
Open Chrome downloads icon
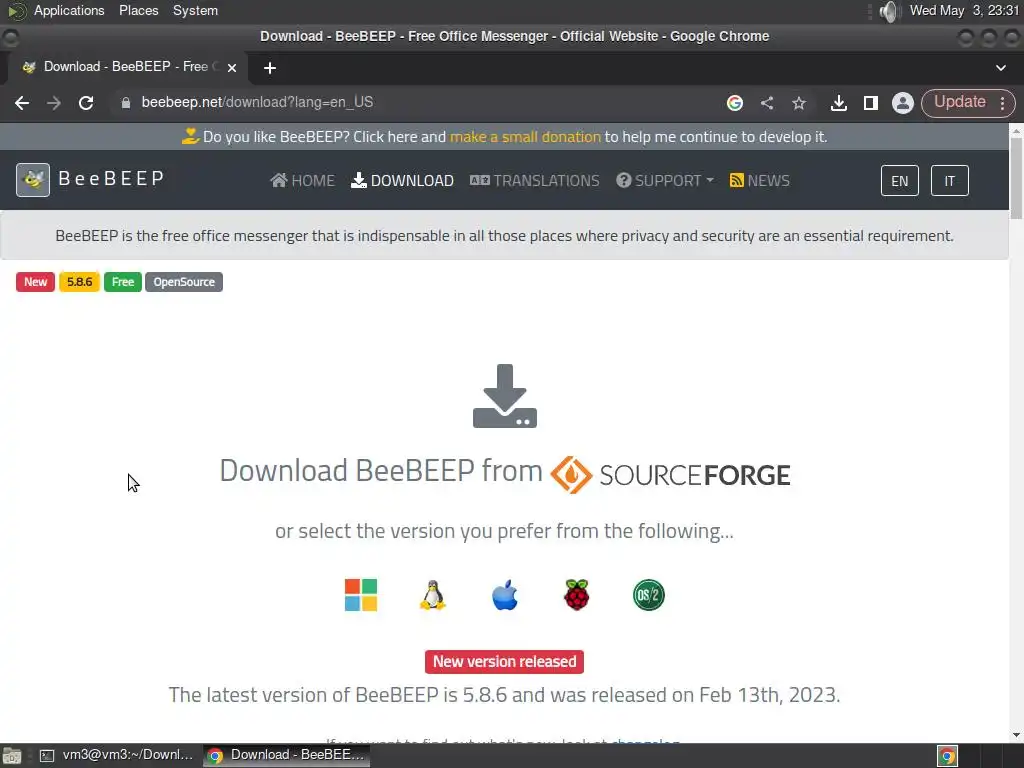839,103
